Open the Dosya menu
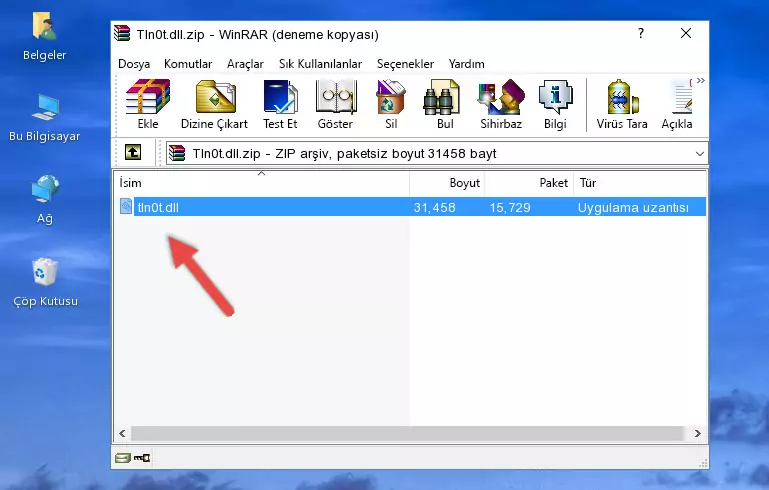The height and width of the screenshot is (490, 769). coord(134,64)
